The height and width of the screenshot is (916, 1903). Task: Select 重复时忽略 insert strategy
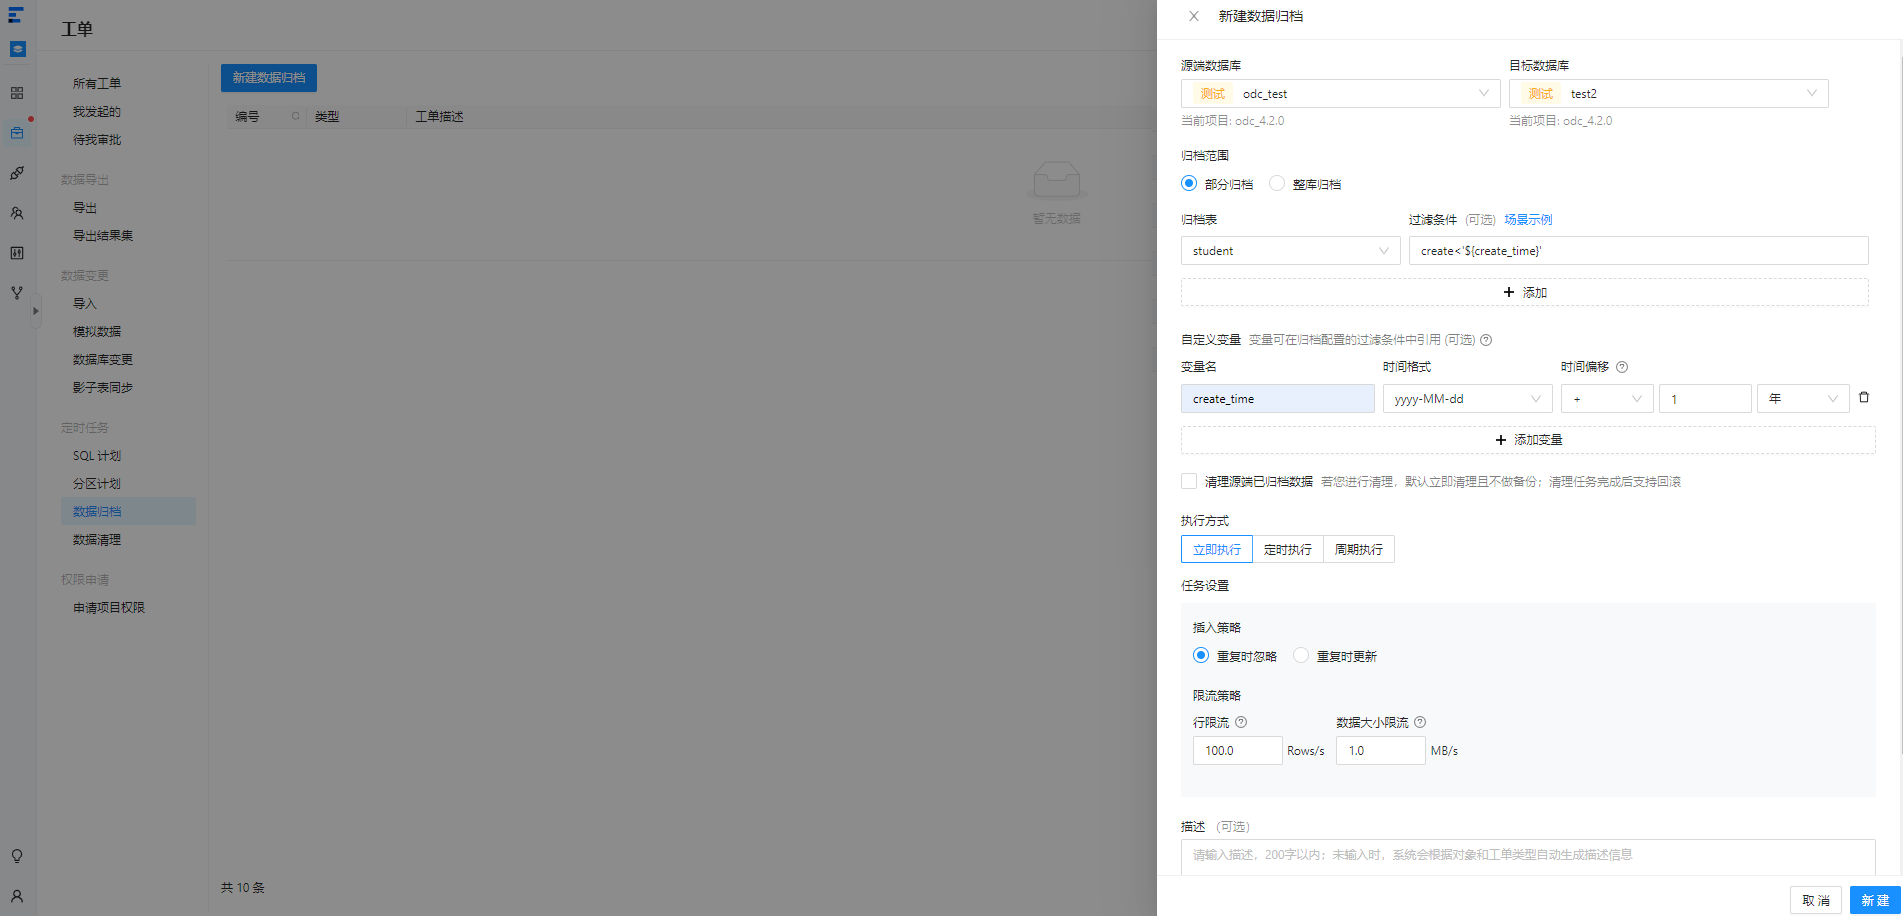point(1201,656)
